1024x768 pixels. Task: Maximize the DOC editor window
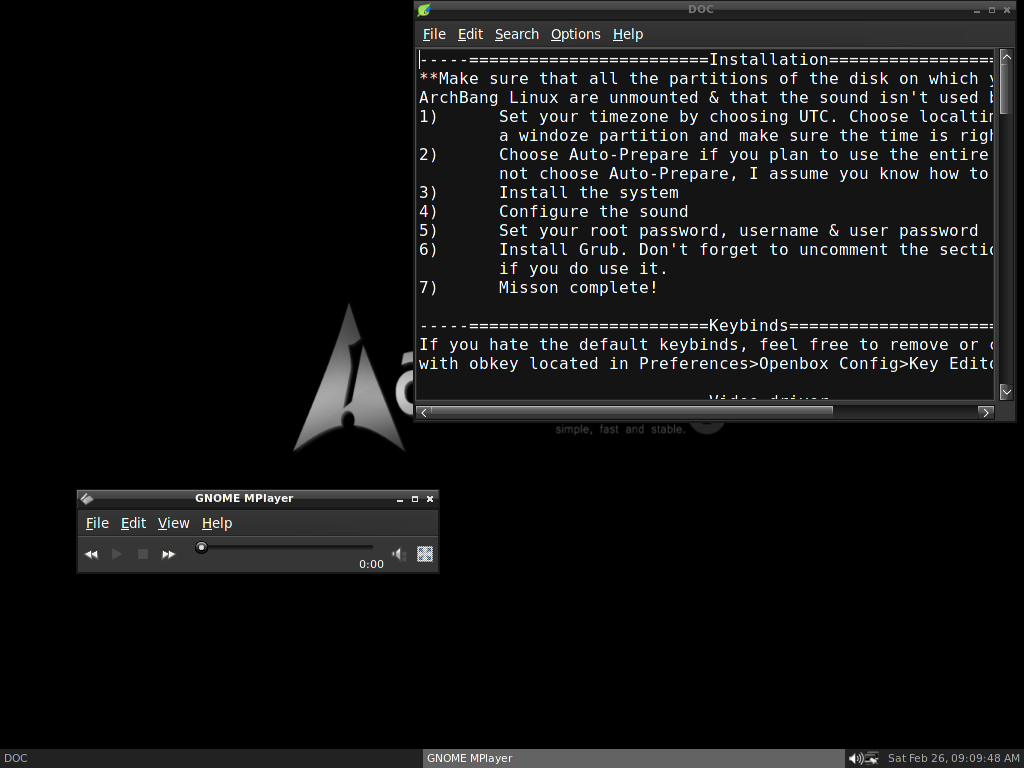[992, 10]
